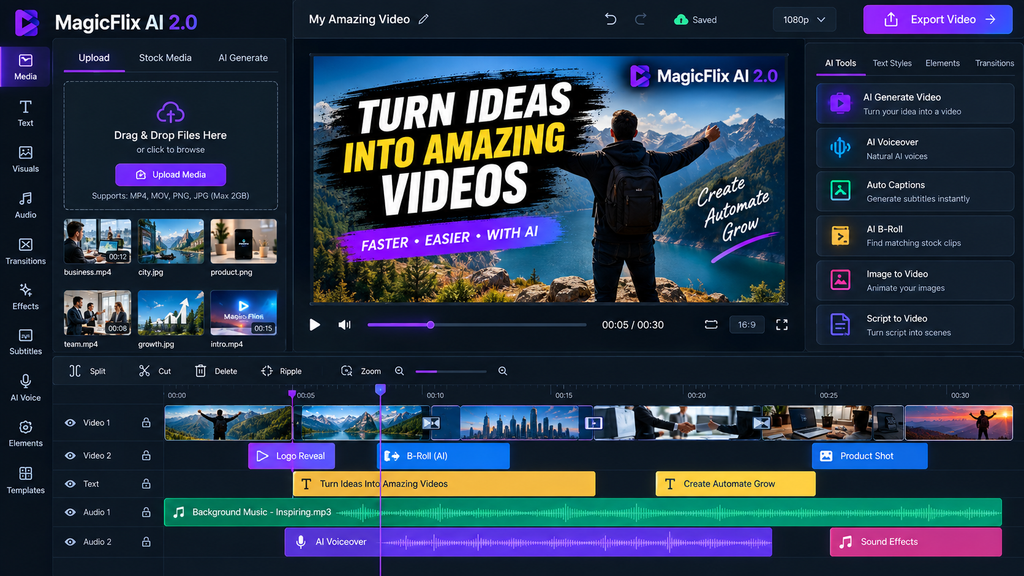Switch to the AI Generate tab

click(x=243, y=58)
